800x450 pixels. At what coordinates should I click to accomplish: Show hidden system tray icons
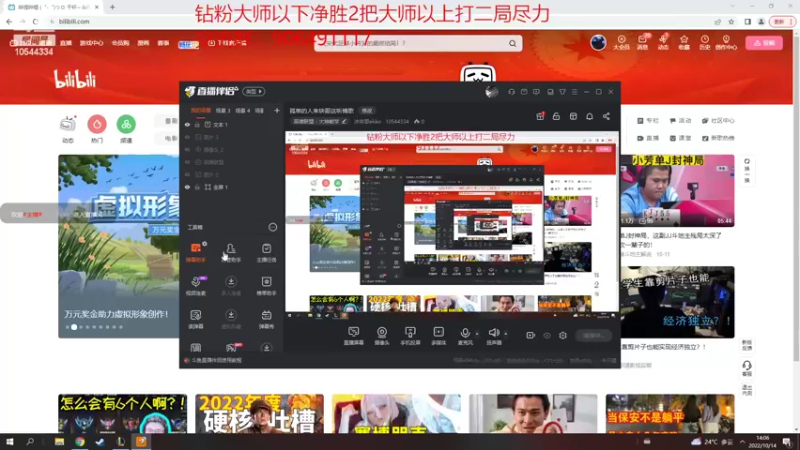(742, 442)
